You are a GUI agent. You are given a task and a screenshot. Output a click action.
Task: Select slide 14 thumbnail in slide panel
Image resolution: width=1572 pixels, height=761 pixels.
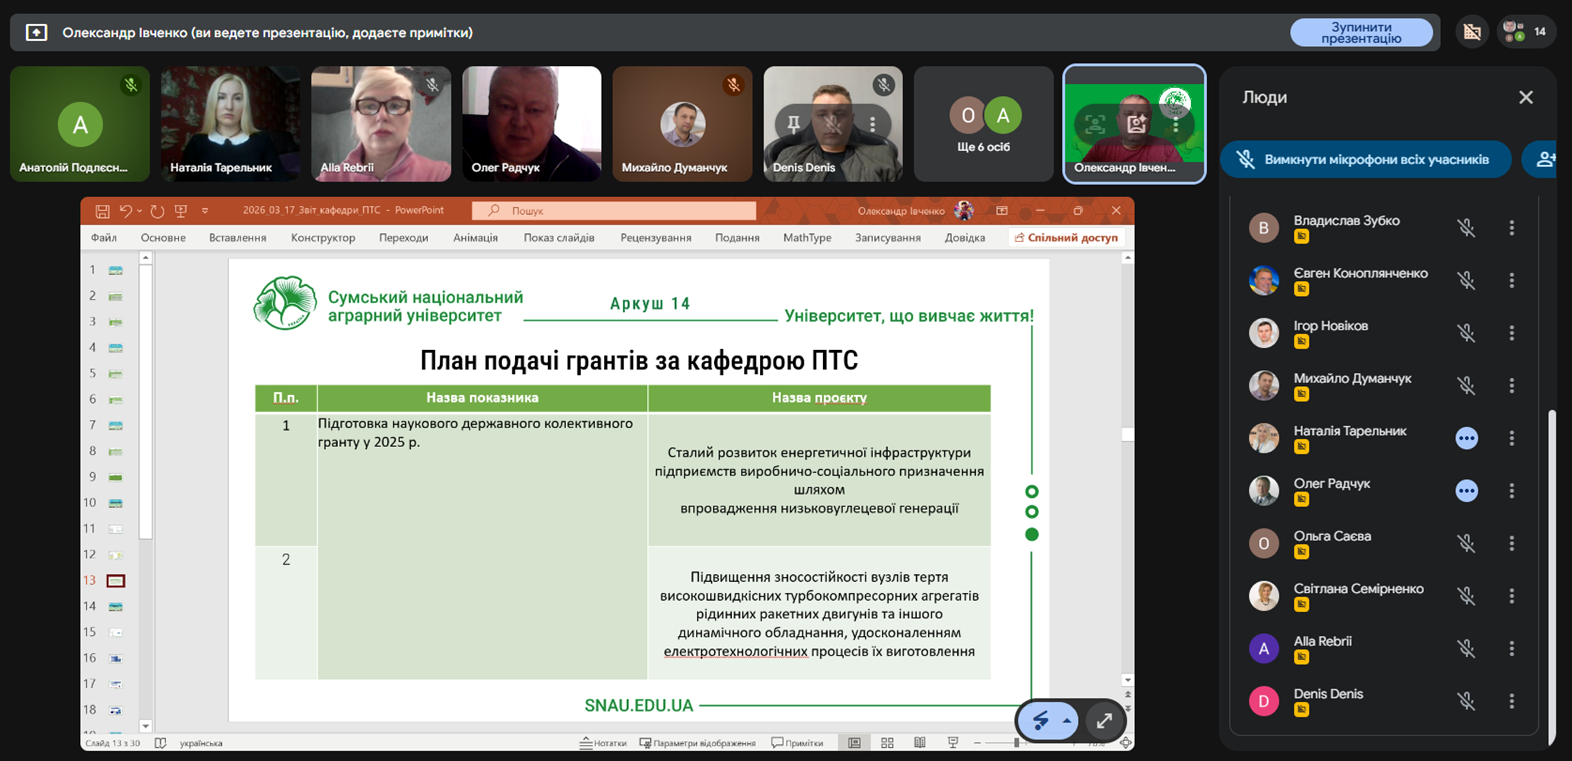(x=116, y=607)
